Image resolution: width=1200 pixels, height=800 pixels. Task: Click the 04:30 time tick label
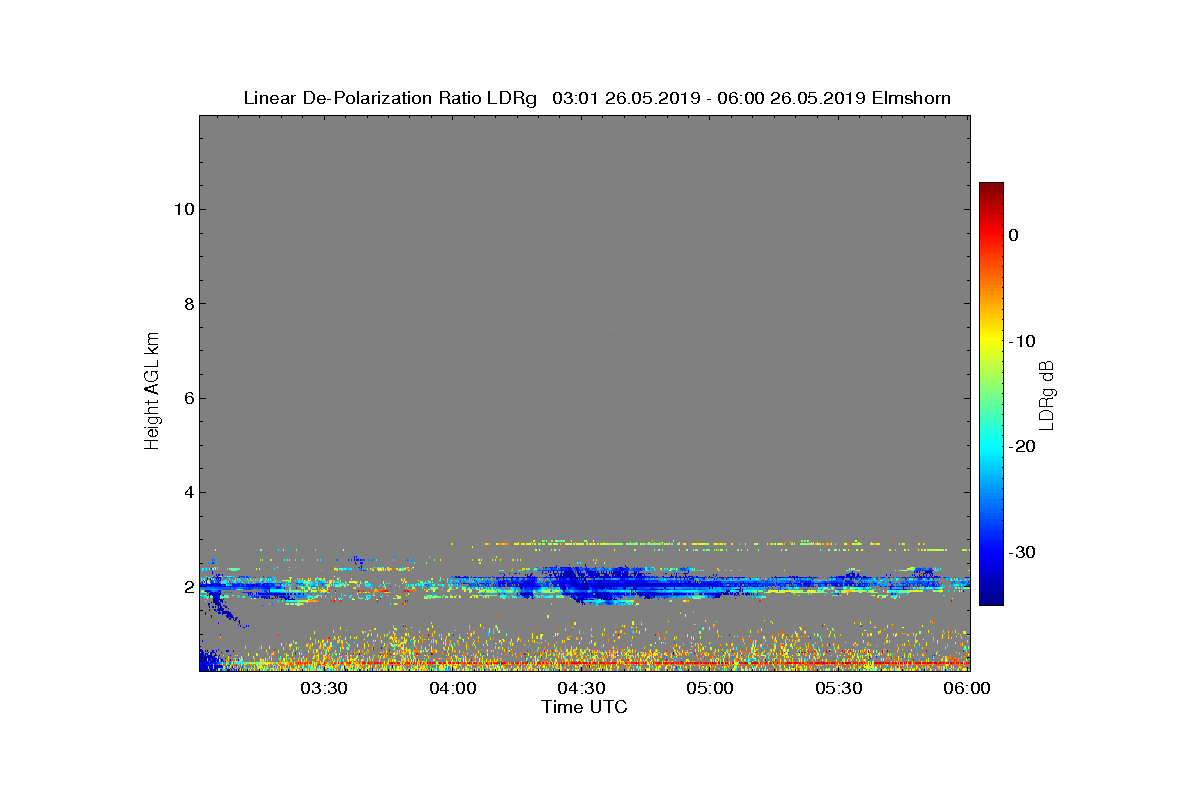click(582, 688)
